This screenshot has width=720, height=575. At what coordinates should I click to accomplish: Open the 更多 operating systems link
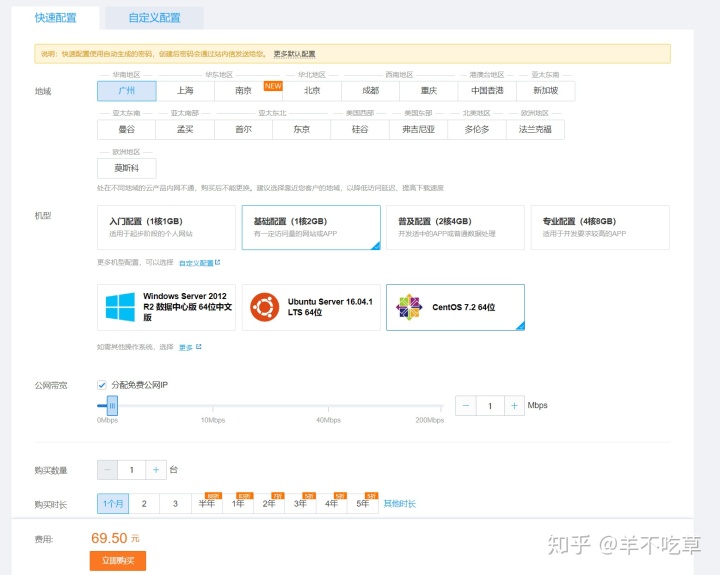click(186, 347)
